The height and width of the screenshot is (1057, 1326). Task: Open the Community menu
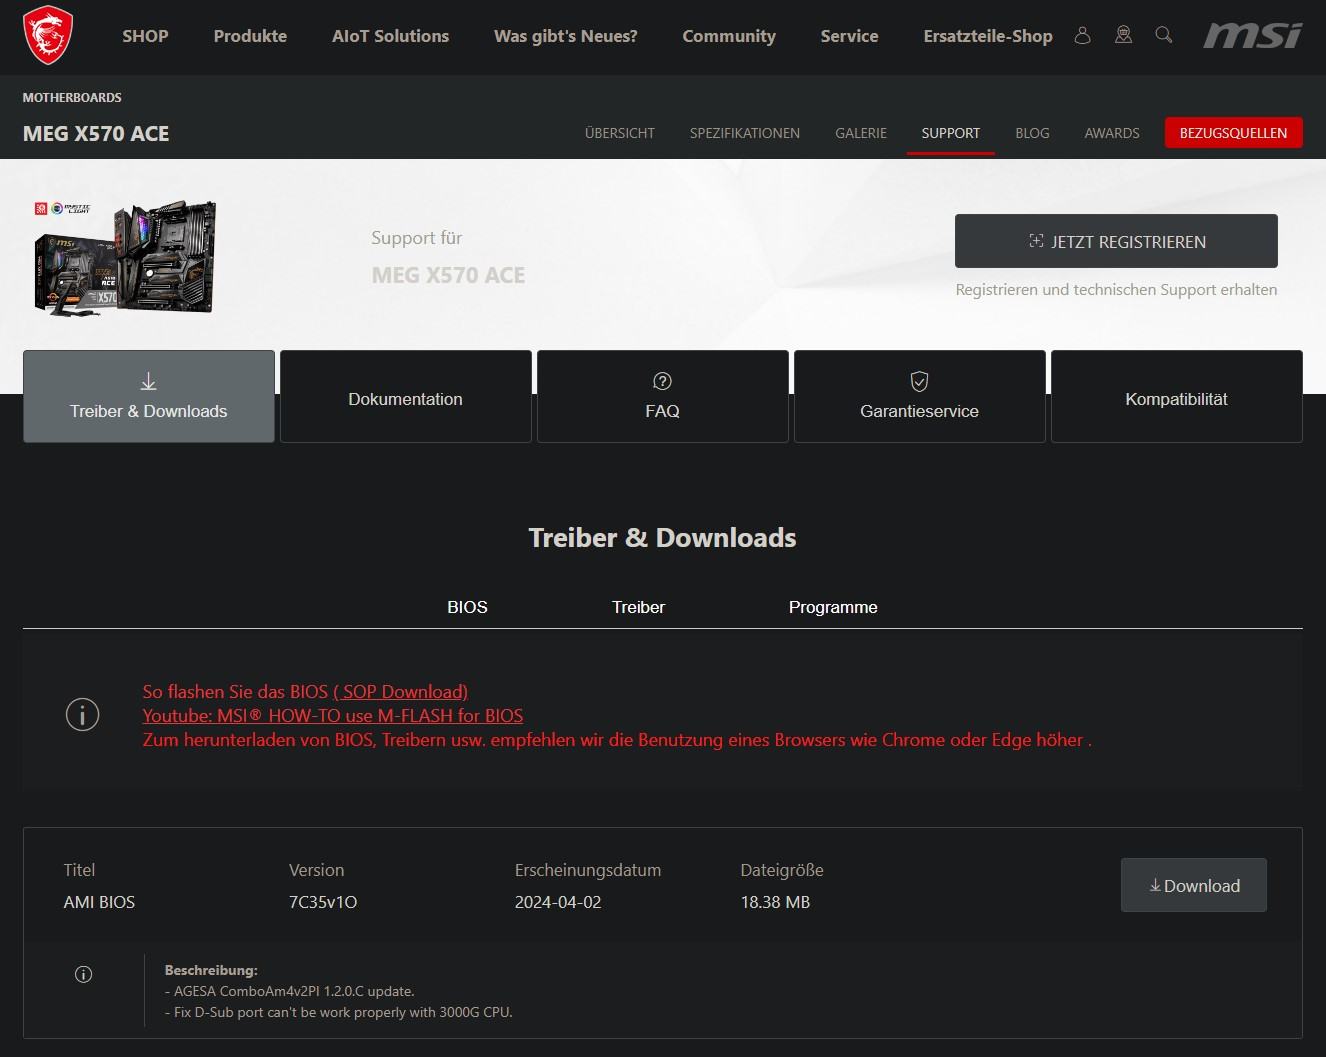pos(729,36)
